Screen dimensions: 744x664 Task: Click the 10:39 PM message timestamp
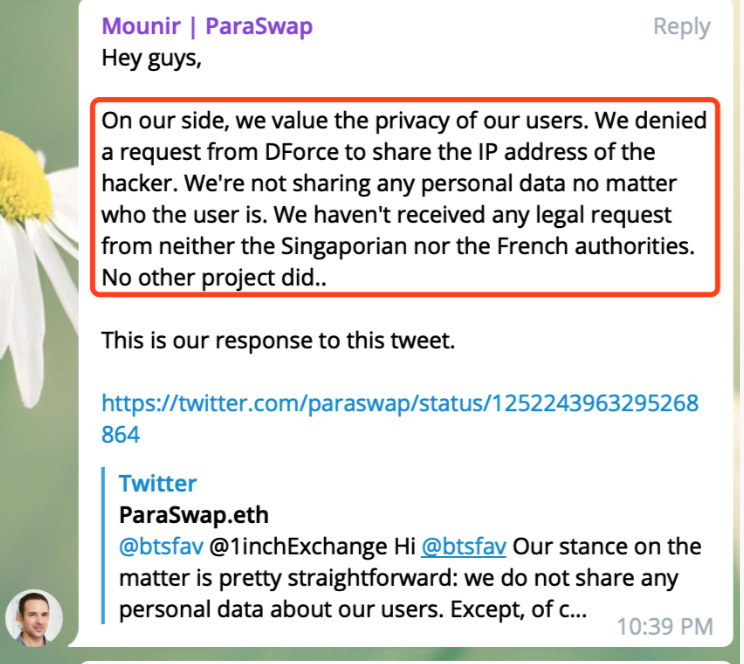click(664, 626)
